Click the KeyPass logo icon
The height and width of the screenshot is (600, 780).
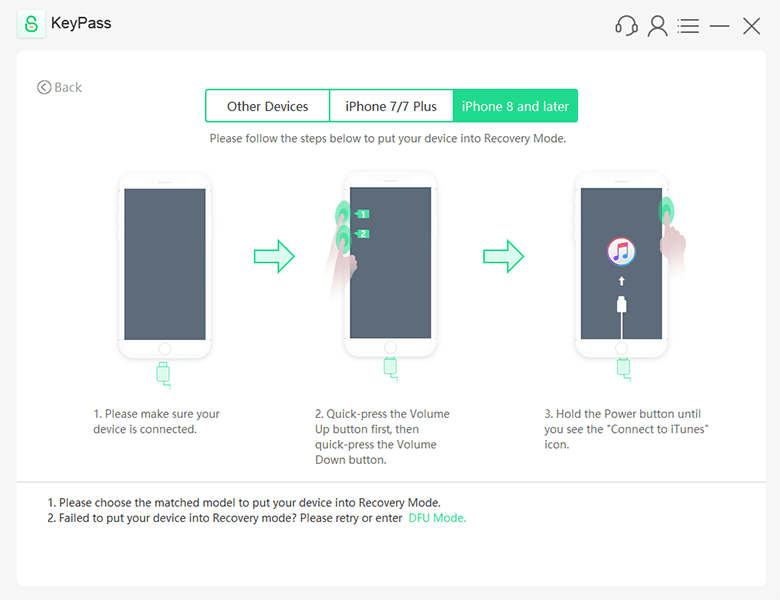click(33, 25)
